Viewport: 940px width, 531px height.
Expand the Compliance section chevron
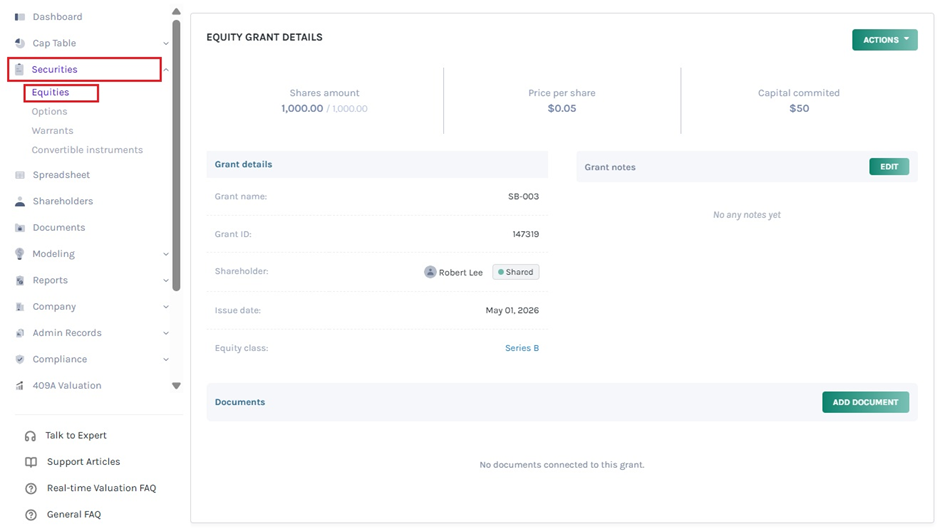click(x=165, y=360)
